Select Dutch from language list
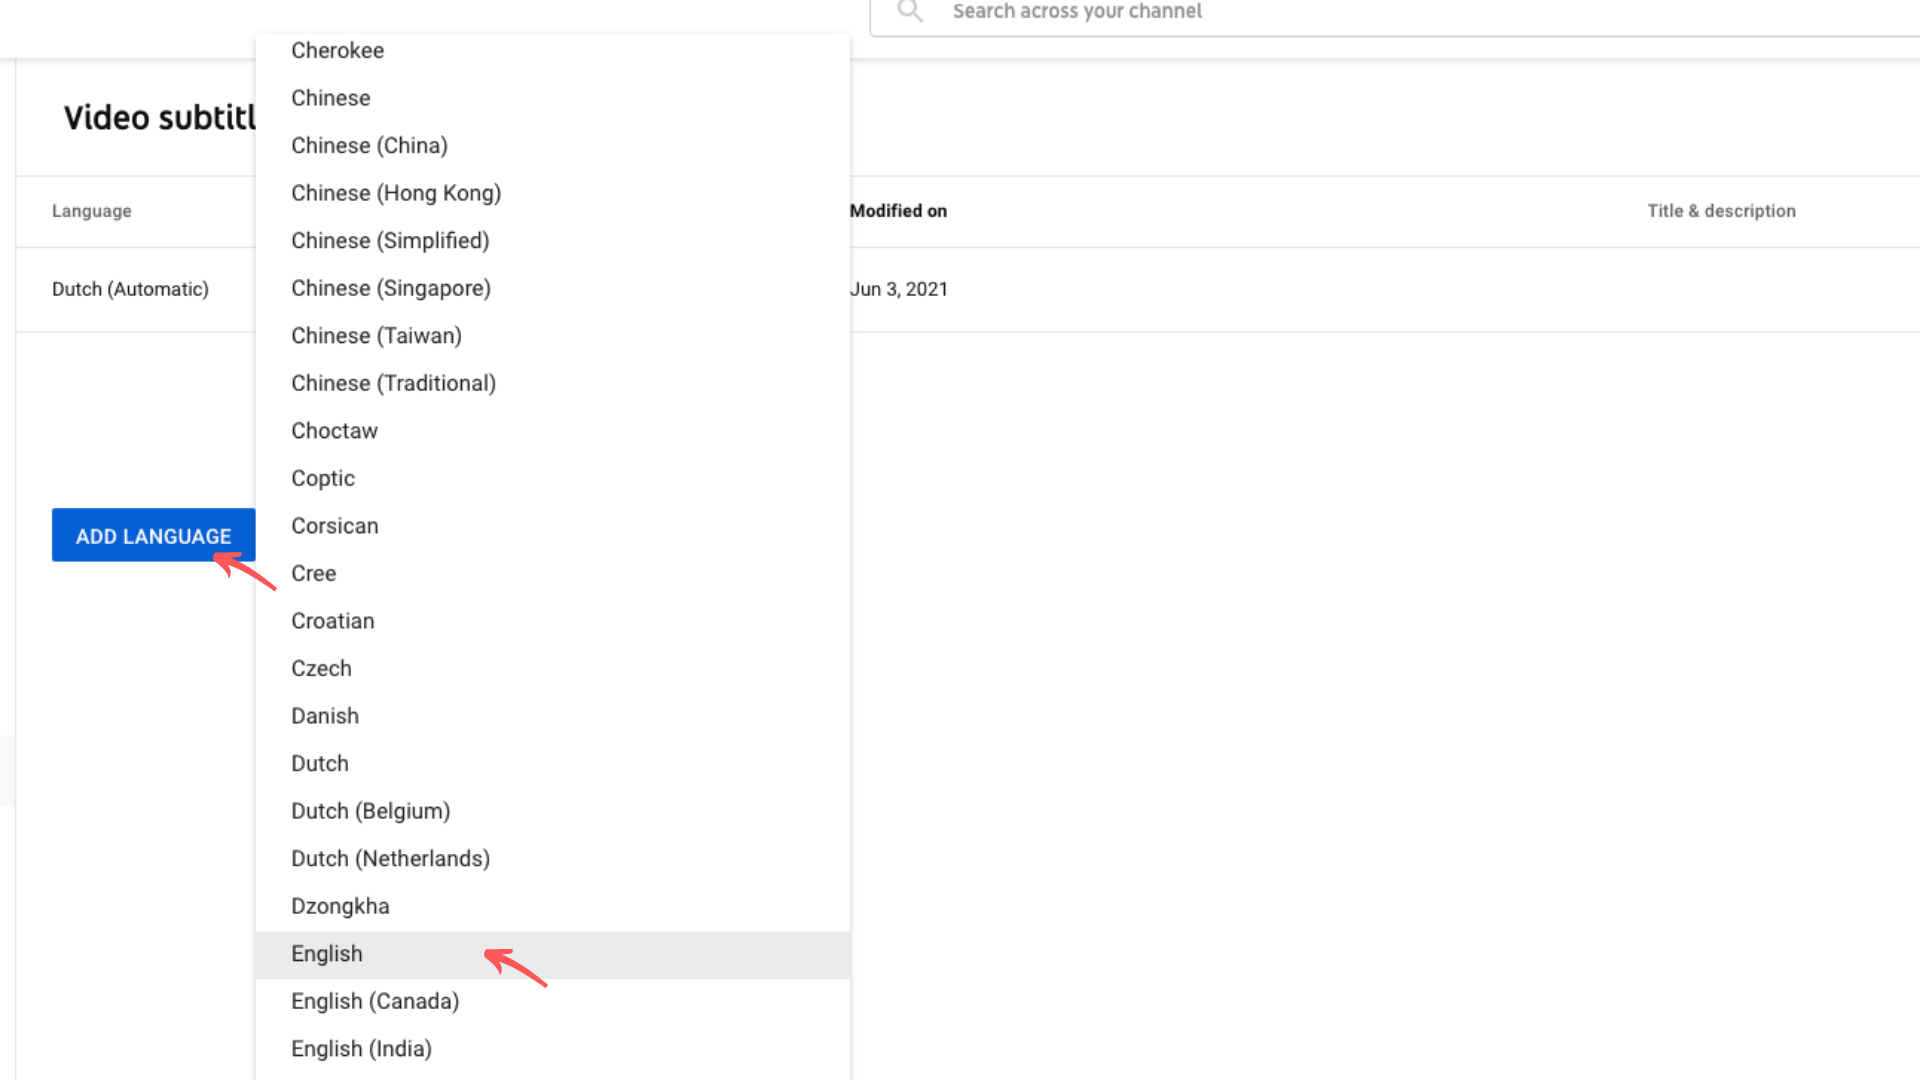Image resolution: width=1920 pixels, height=1080 pixels. (320, 762)
